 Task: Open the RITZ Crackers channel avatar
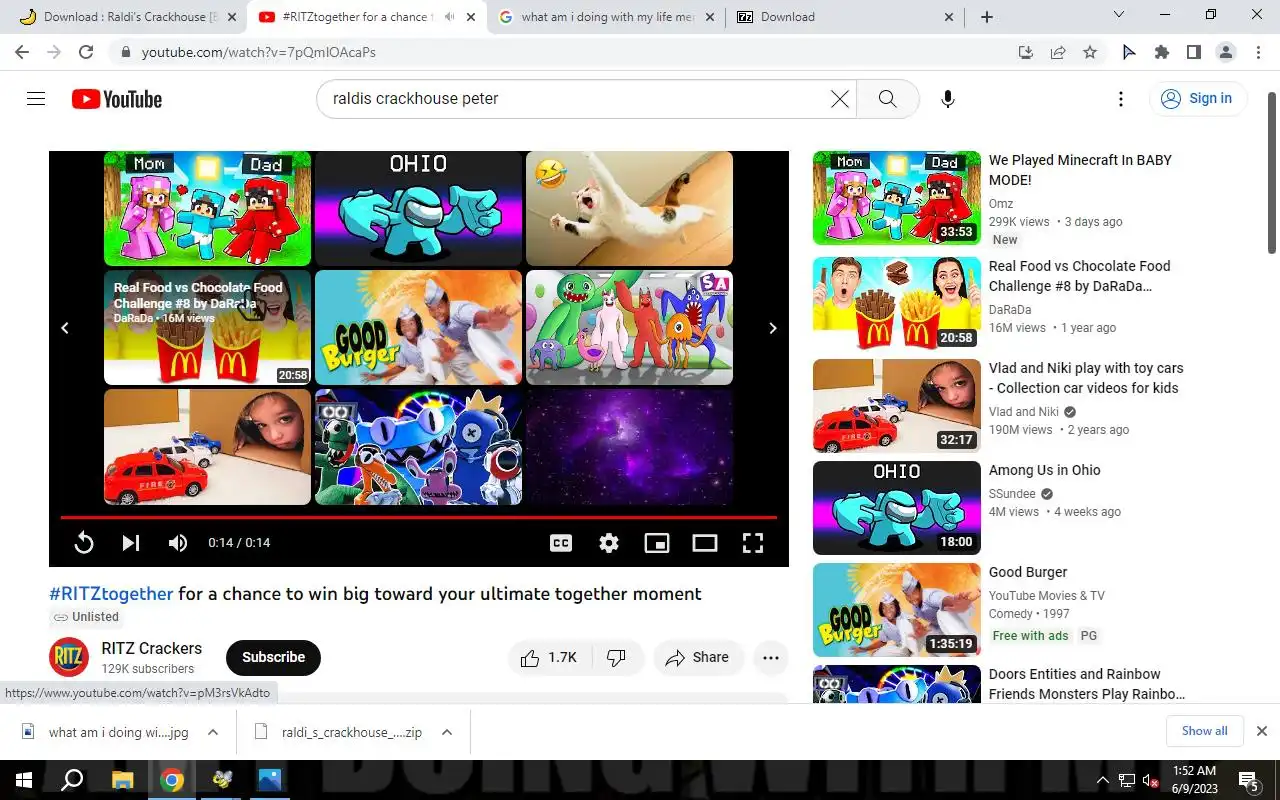(69, 657)
